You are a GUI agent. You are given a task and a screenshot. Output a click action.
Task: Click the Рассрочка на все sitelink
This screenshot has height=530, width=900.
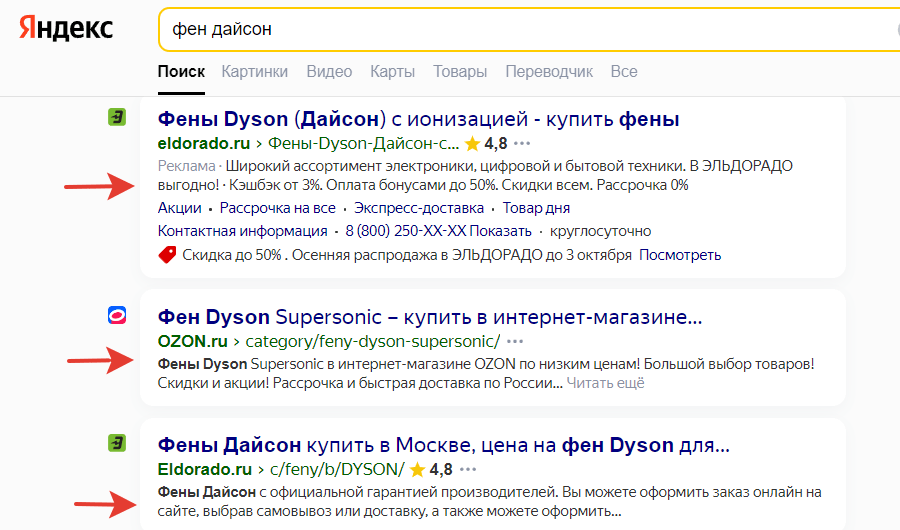277,208
